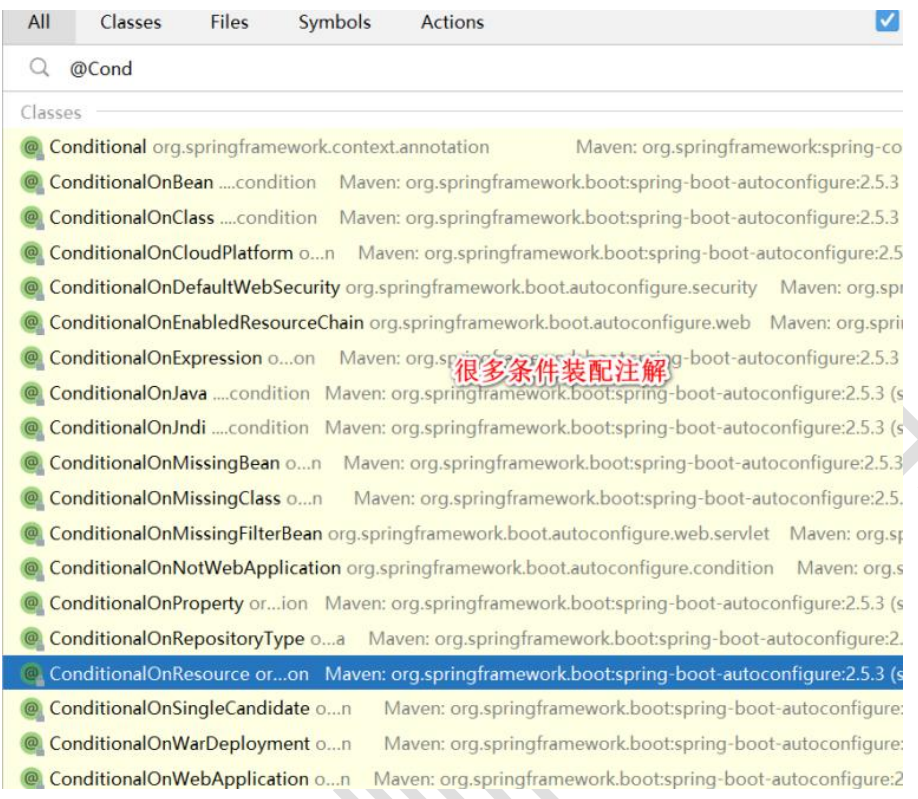Pick the ConditionalOnMissingClass result
The height and width of the screenshot is (799, 918).
[x=453, y=498]
